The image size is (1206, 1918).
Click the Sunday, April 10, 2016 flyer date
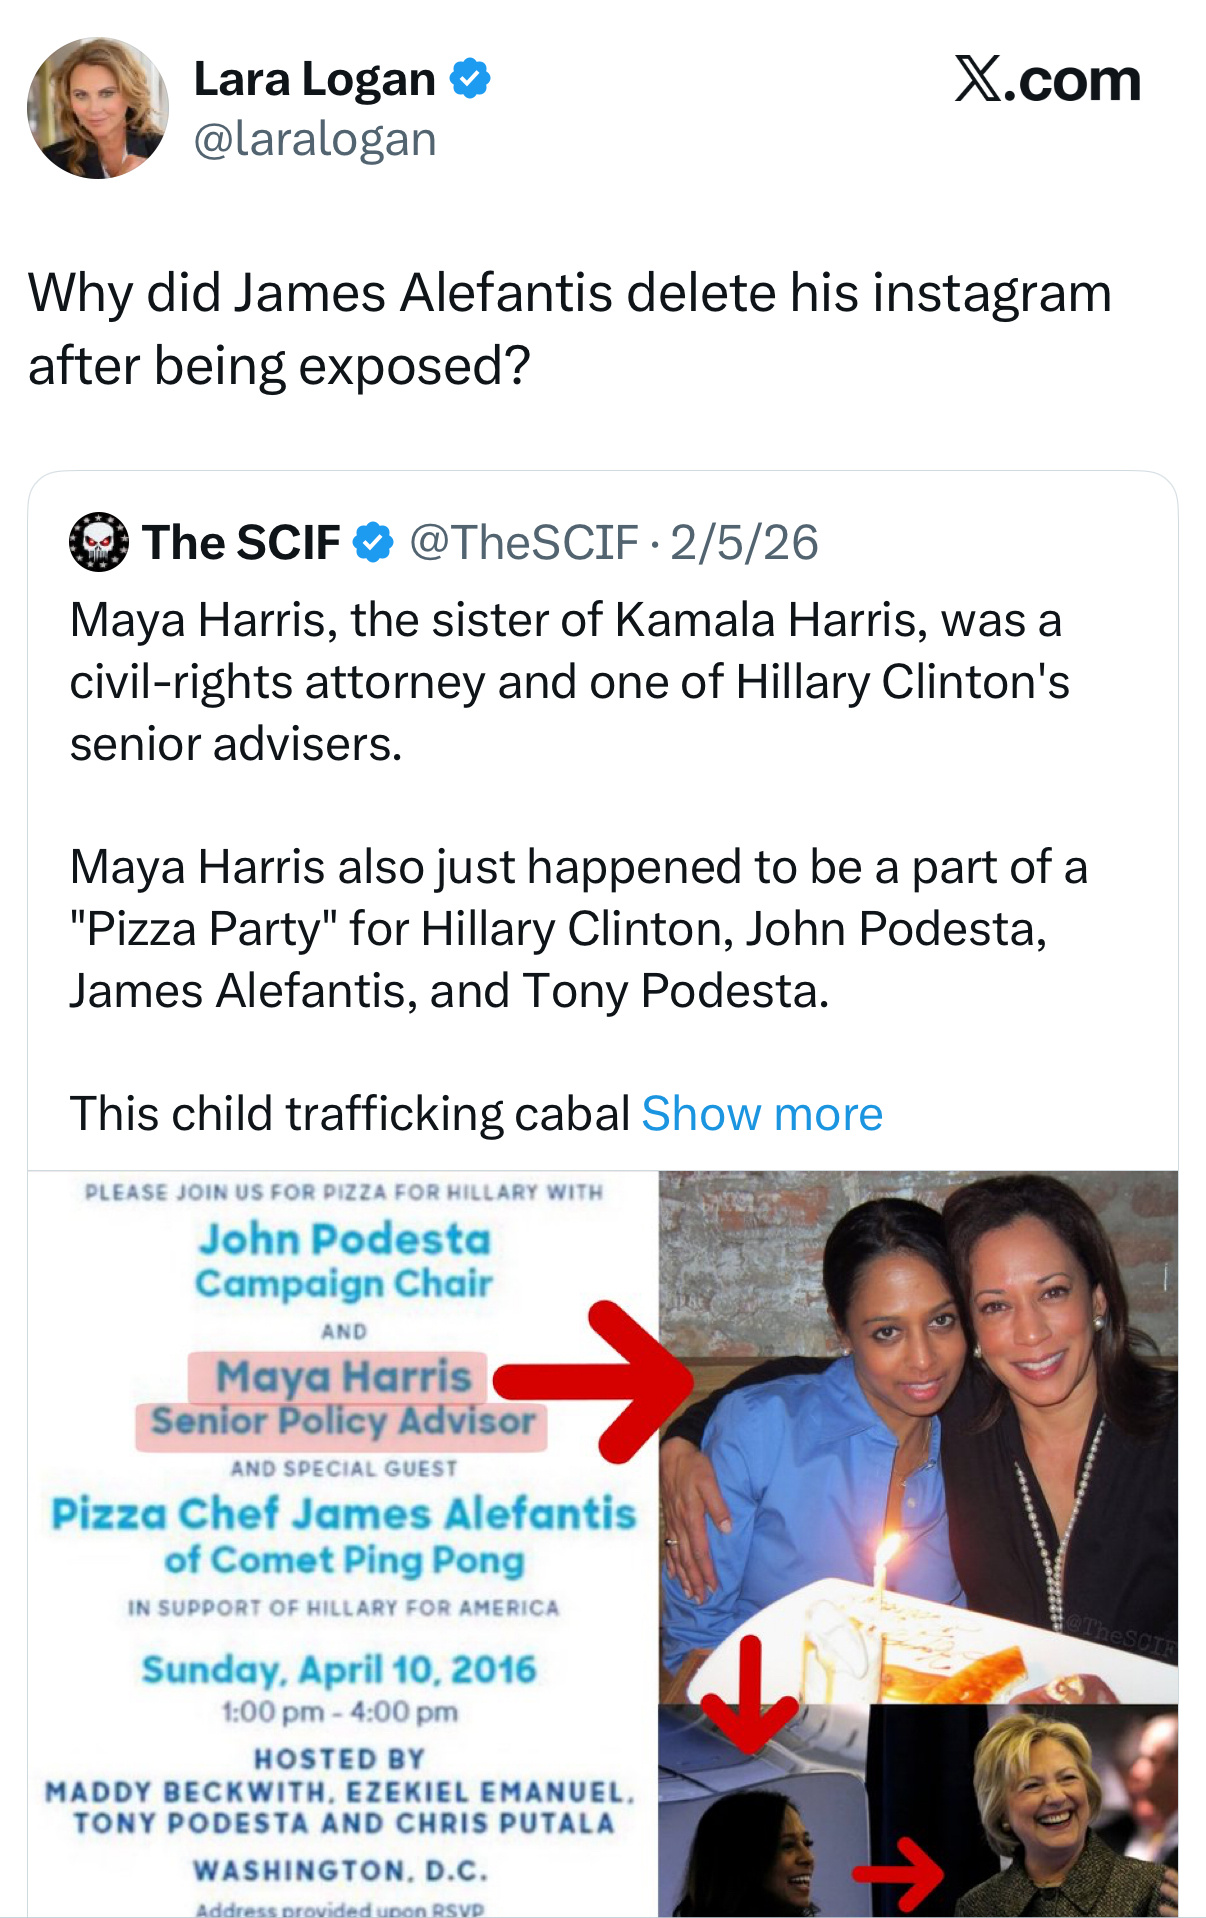pyautogui.click(x=339, y=1669)
